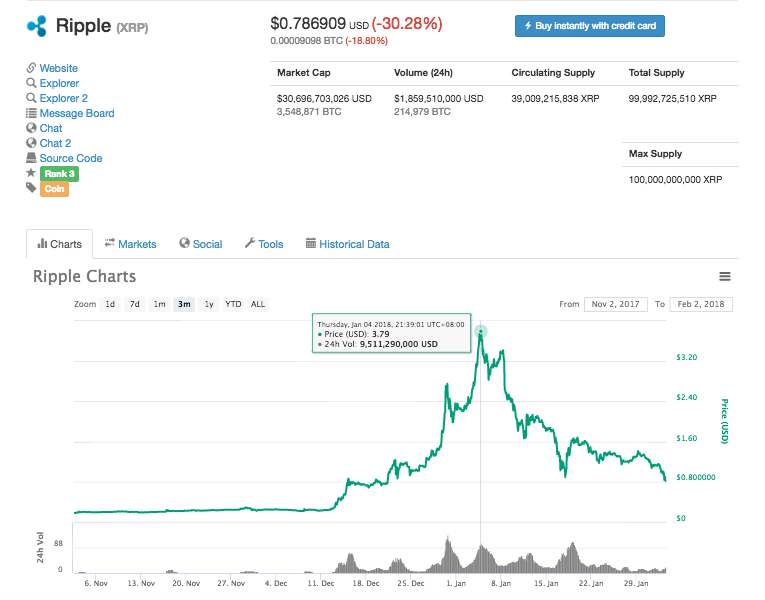Click the globe icon next to Chat
Screen dimensions: 765x600
[31, 128]
